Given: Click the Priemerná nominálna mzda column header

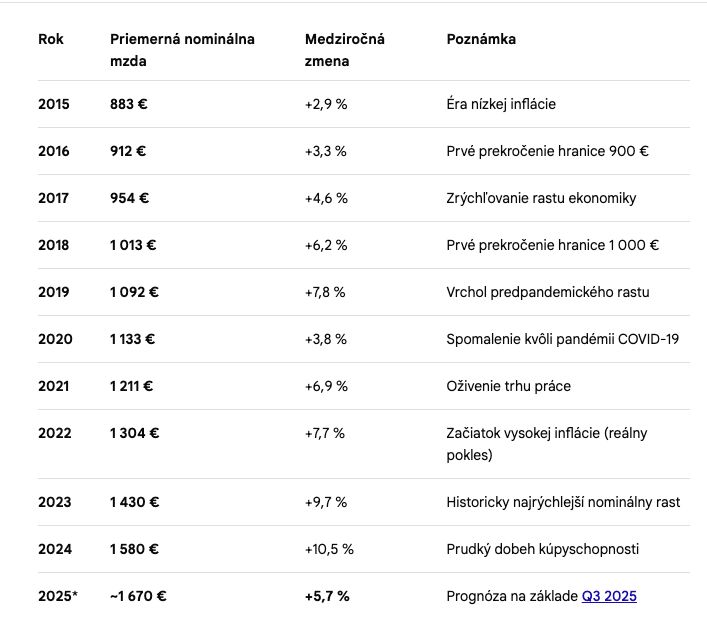Looking at the screenshot, I should [182, 50].
